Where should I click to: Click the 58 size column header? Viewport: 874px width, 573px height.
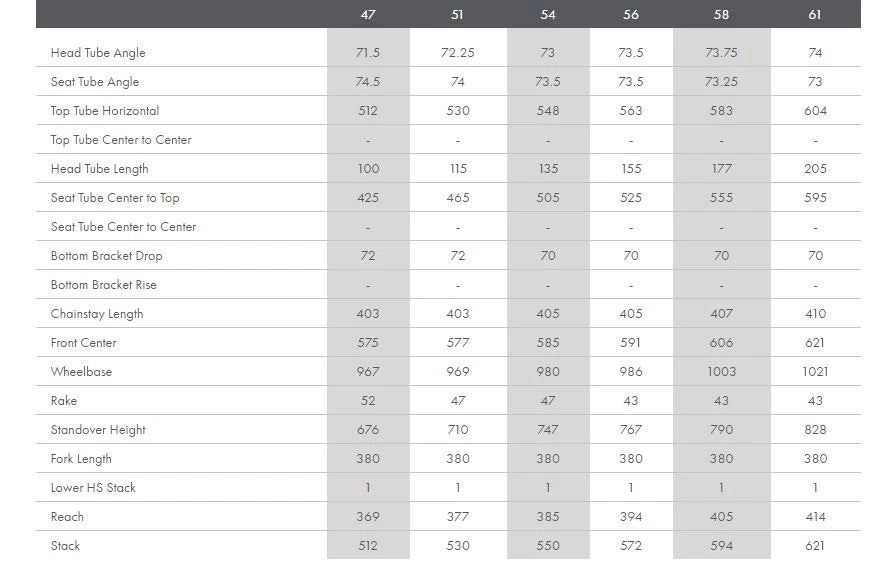[x=721, y=15]
